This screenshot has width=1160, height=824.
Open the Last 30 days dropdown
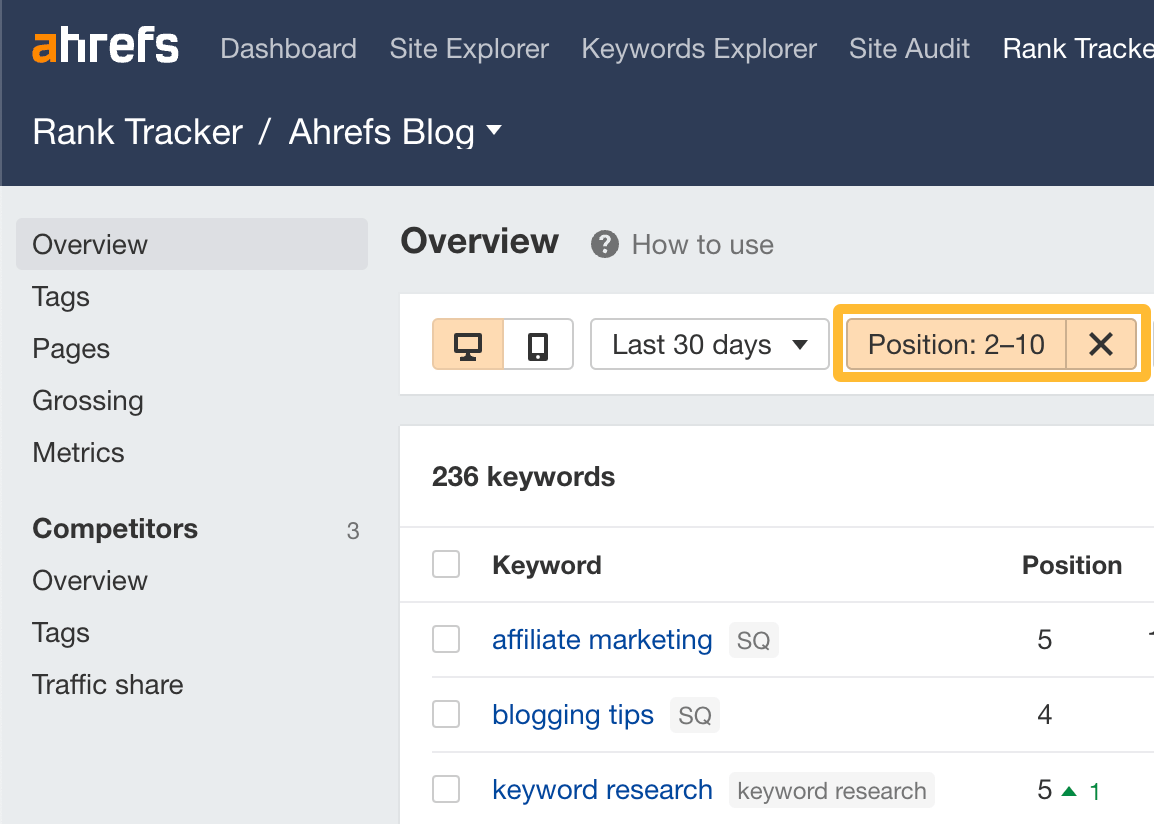709,344
